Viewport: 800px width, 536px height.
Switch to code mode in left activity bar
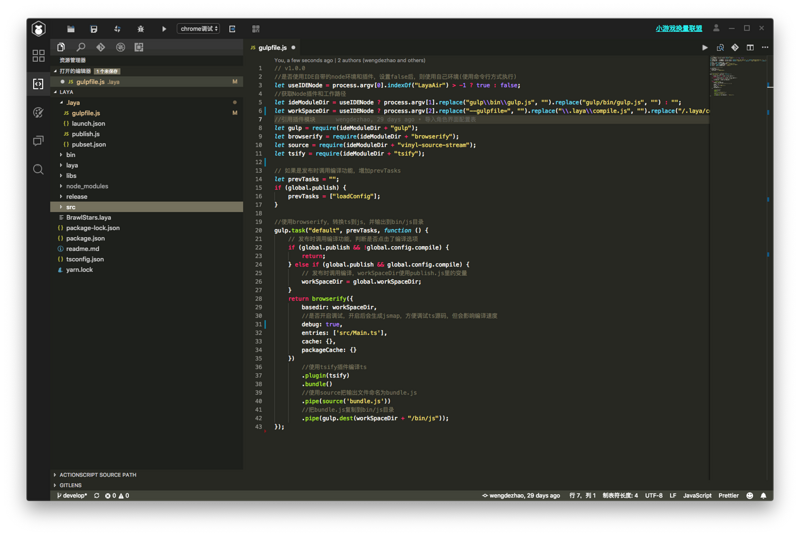point(38,84)
